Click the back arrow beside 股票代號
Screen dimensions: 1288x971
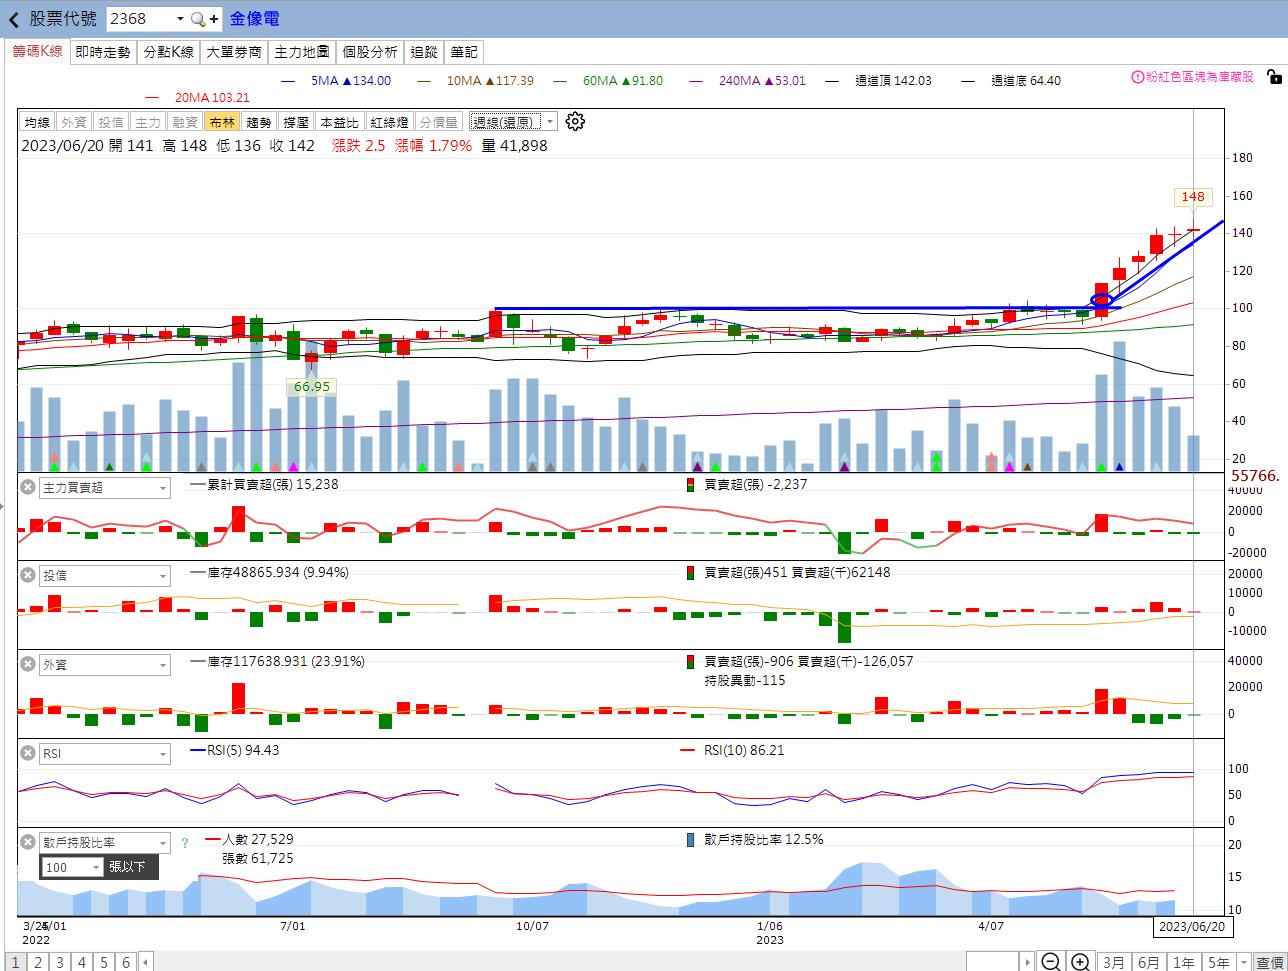point(14,19)
